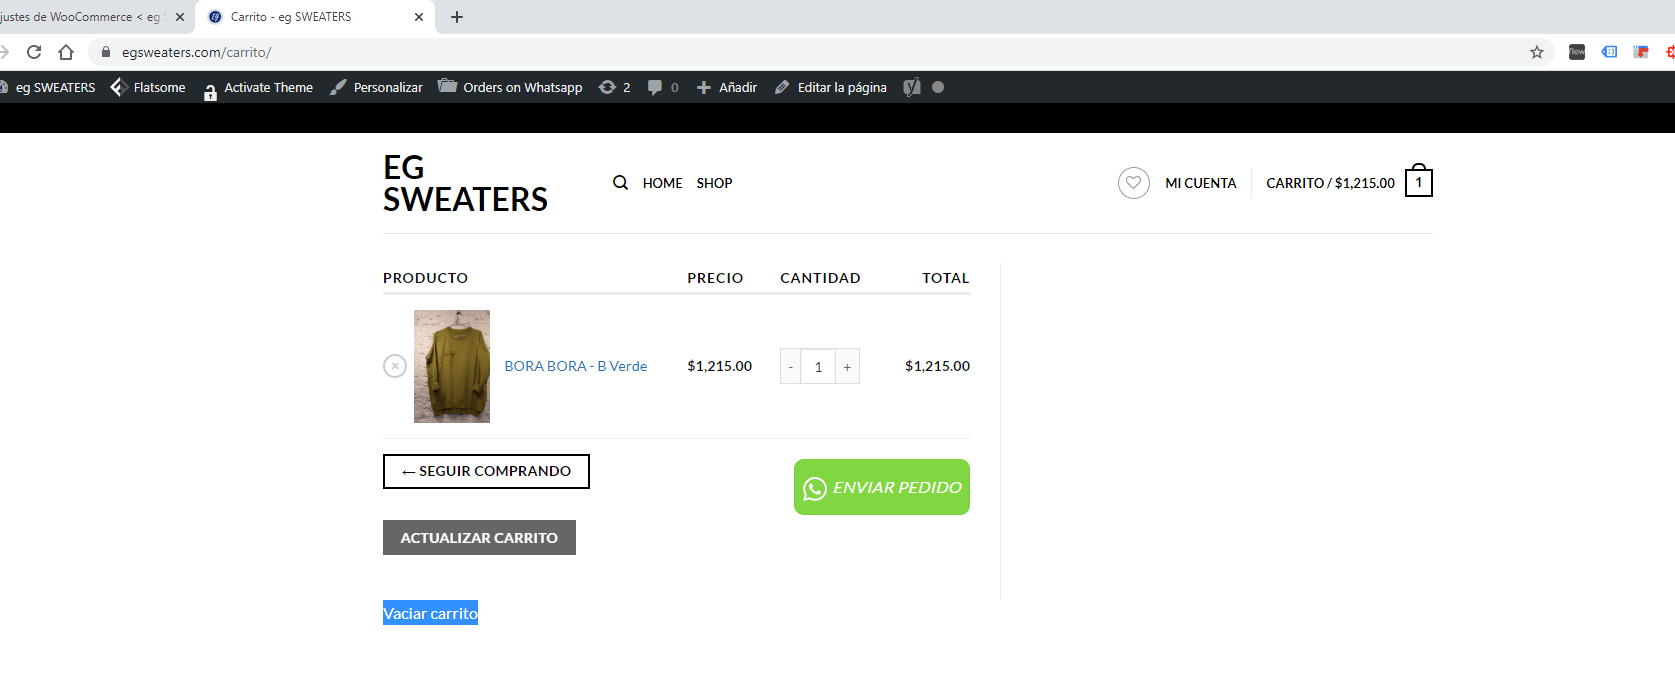
Task: Click the EG SWEATERS site logo
Action: pos(465,183)
